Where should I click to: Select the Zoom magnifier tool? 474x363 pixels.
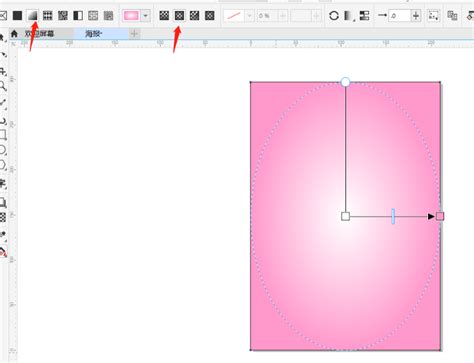(x=3, y=87)
